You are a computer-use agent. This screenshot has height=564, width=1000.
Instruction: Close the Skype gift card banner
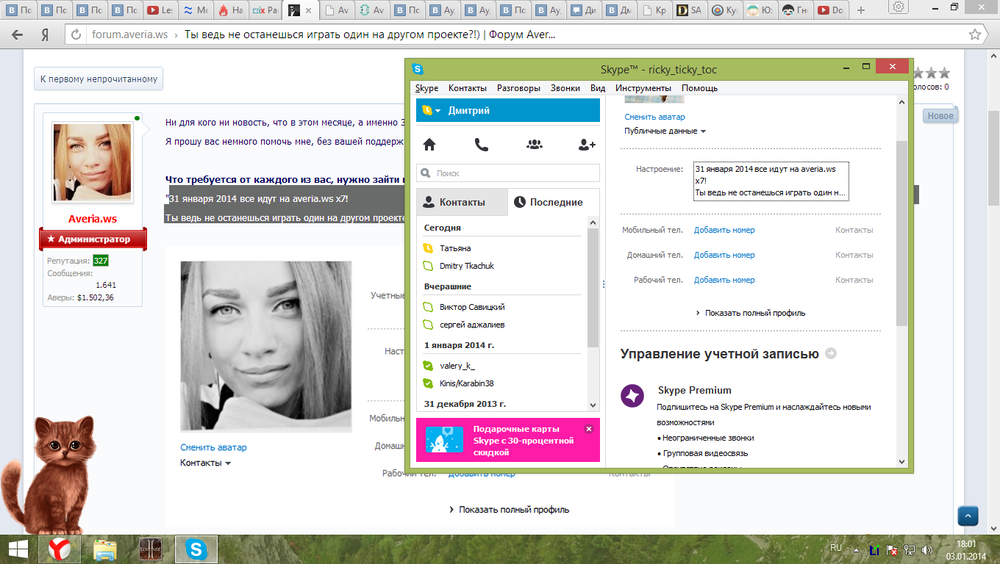[589, 428]
